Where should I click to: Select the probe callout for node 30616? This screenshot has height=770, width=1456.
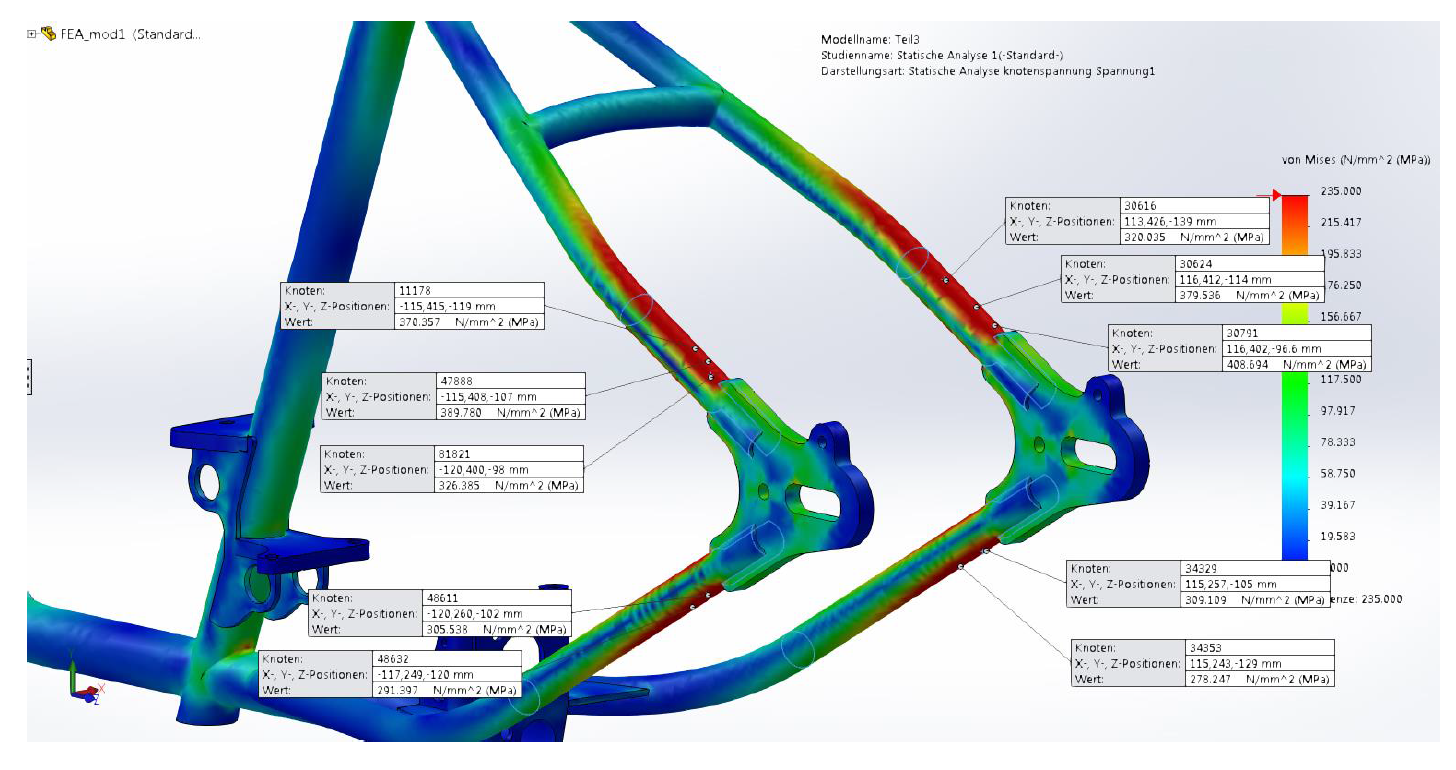click(1137, 221)
